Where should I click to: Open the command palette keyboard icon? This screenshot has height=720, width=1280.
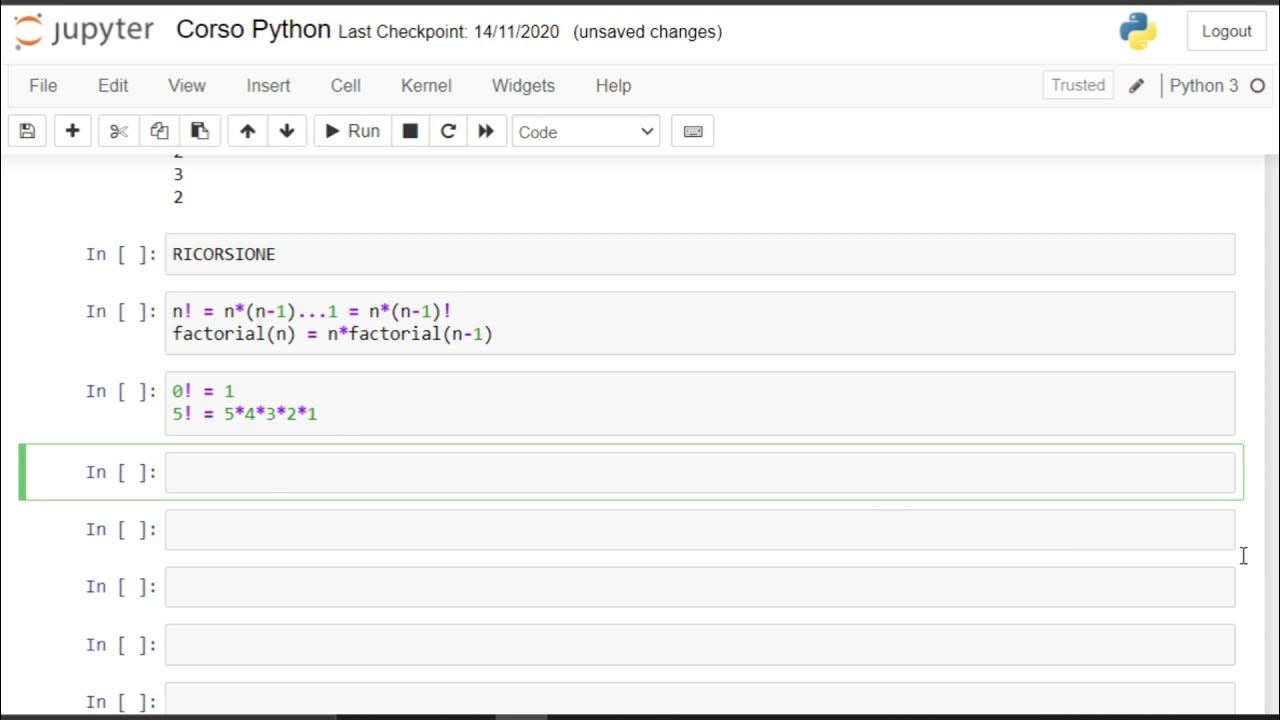(693, 131)
